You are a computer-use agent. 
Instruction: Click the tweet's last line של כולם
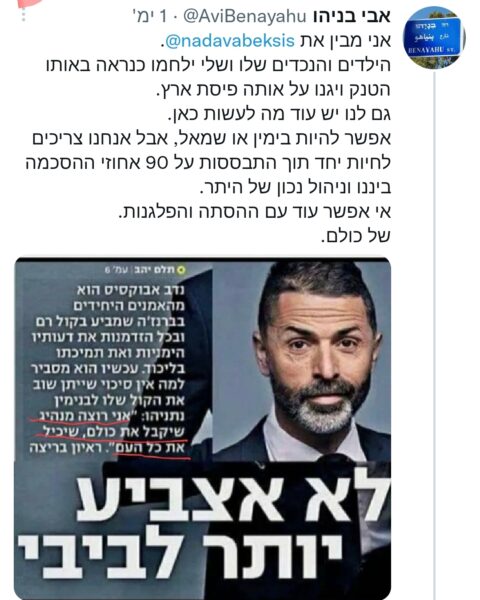point(356,236)
